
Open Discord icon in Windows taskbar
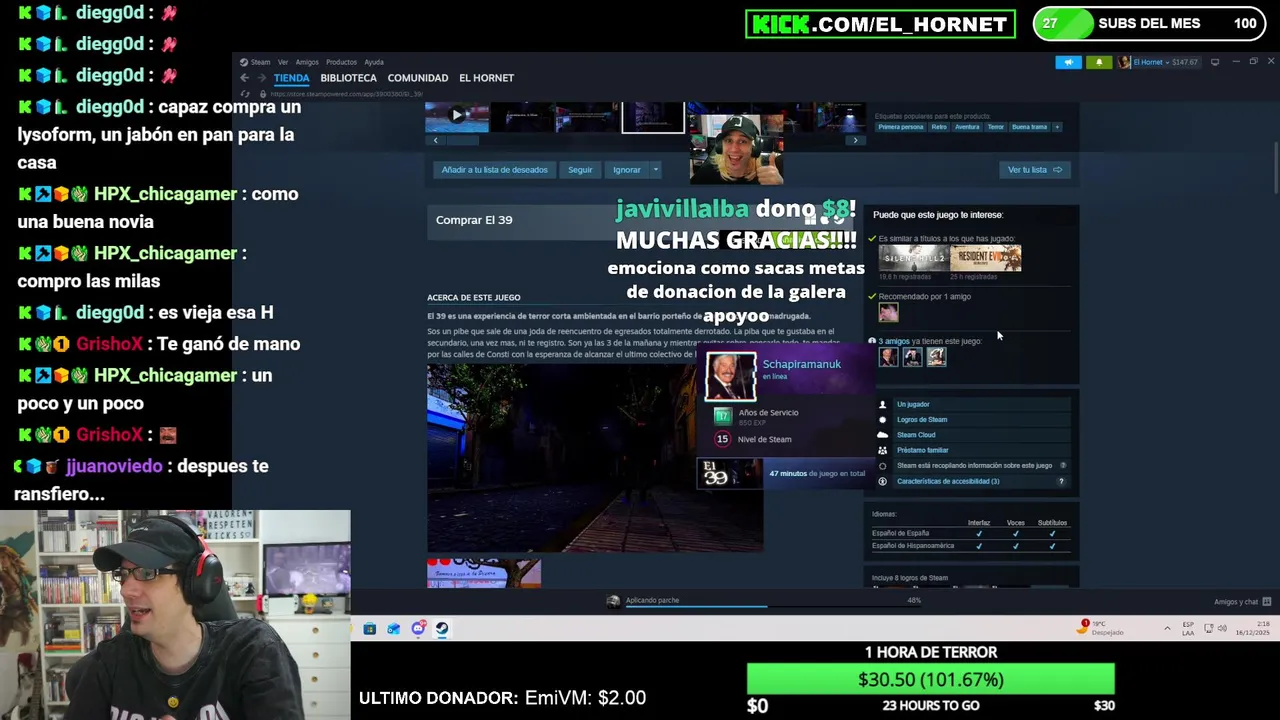click(418, 629)
